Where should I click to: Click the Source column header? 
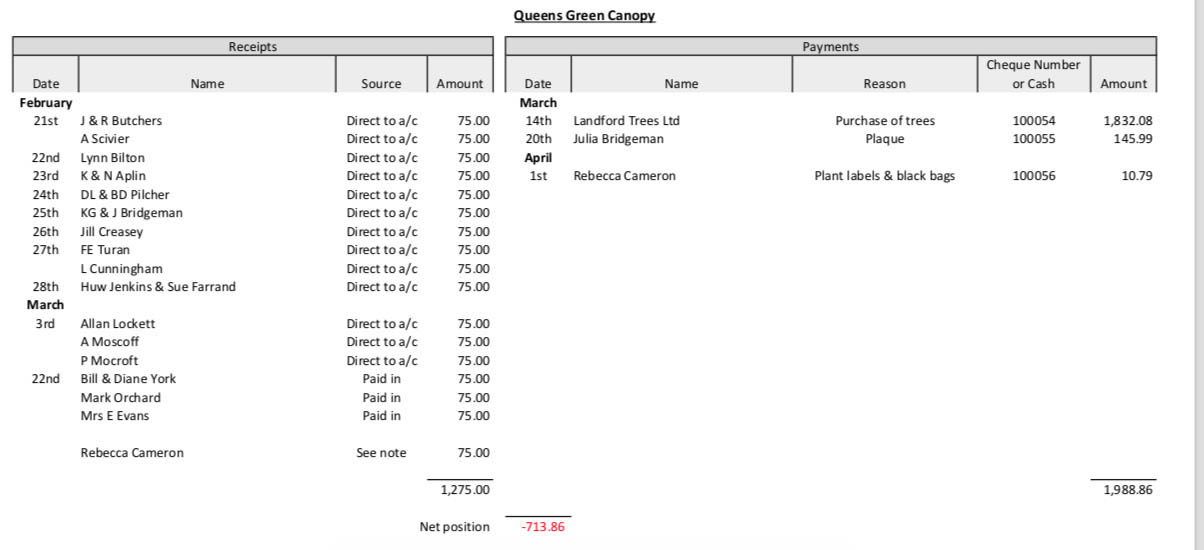(x=381, y=84)
